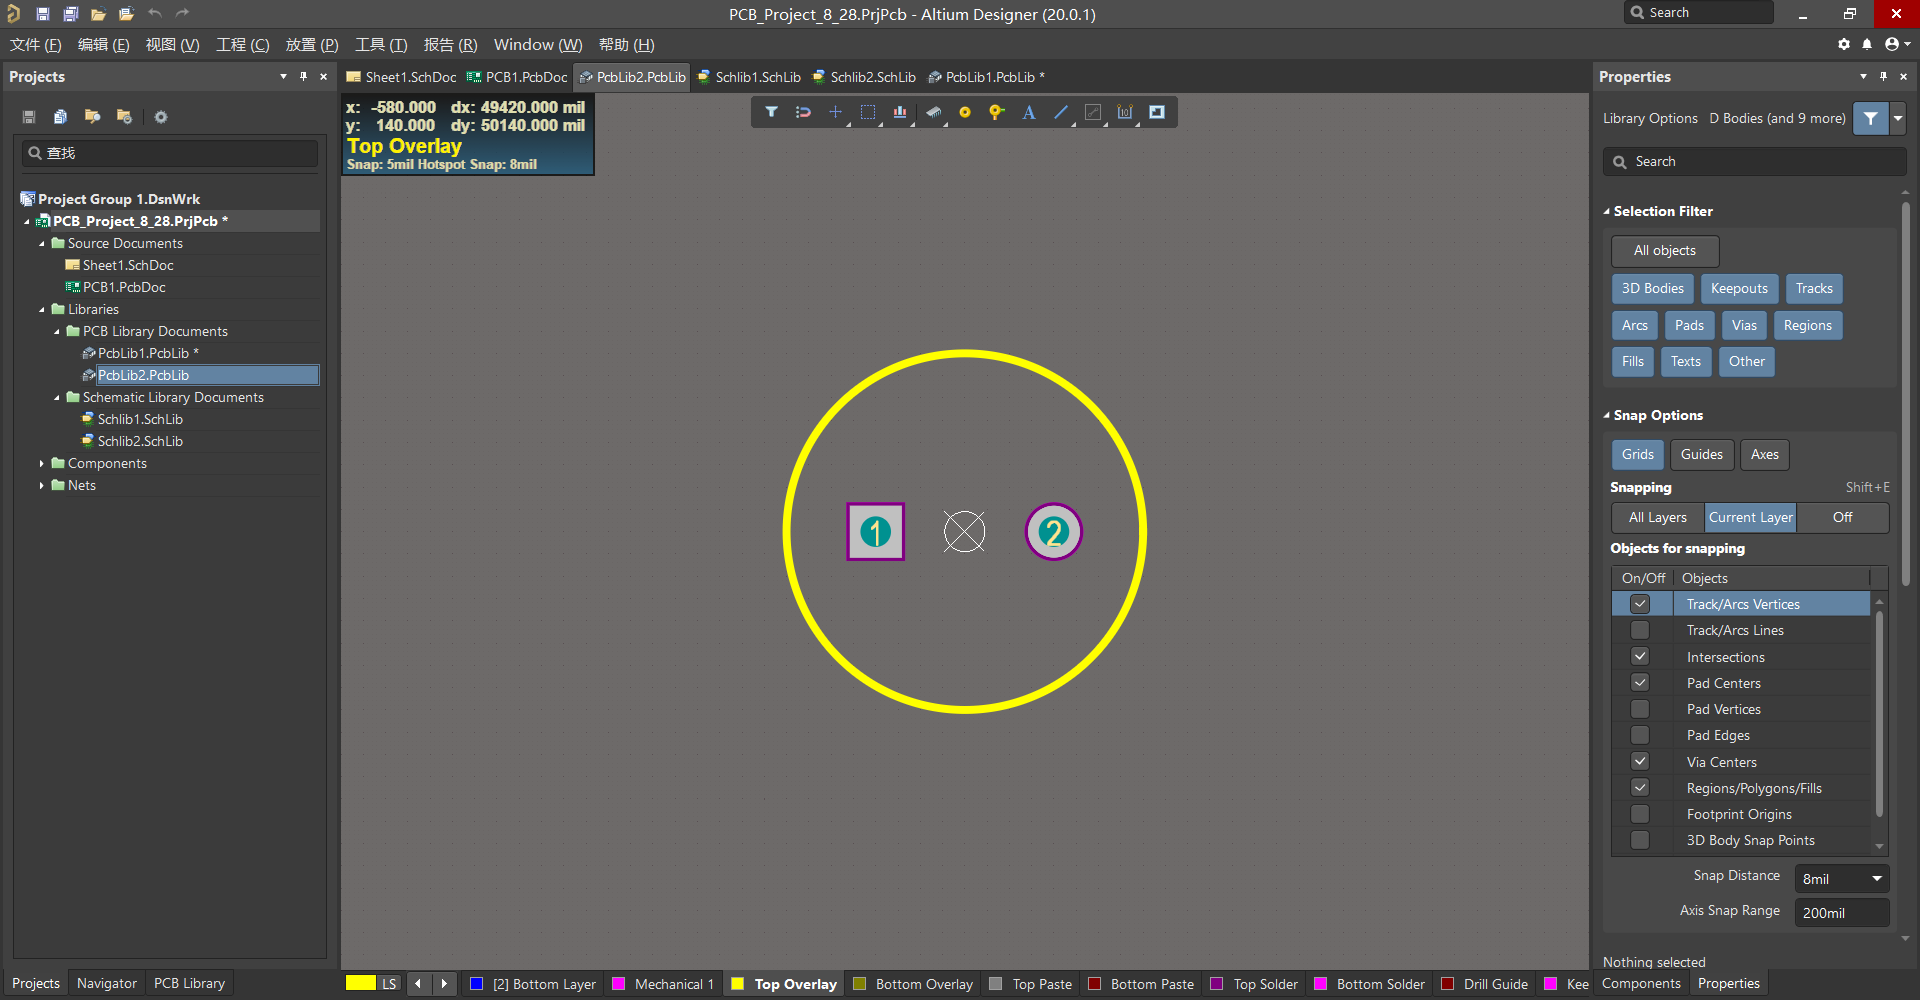Toggle Intersections snapping checkbox

[x=1640, y=657]
